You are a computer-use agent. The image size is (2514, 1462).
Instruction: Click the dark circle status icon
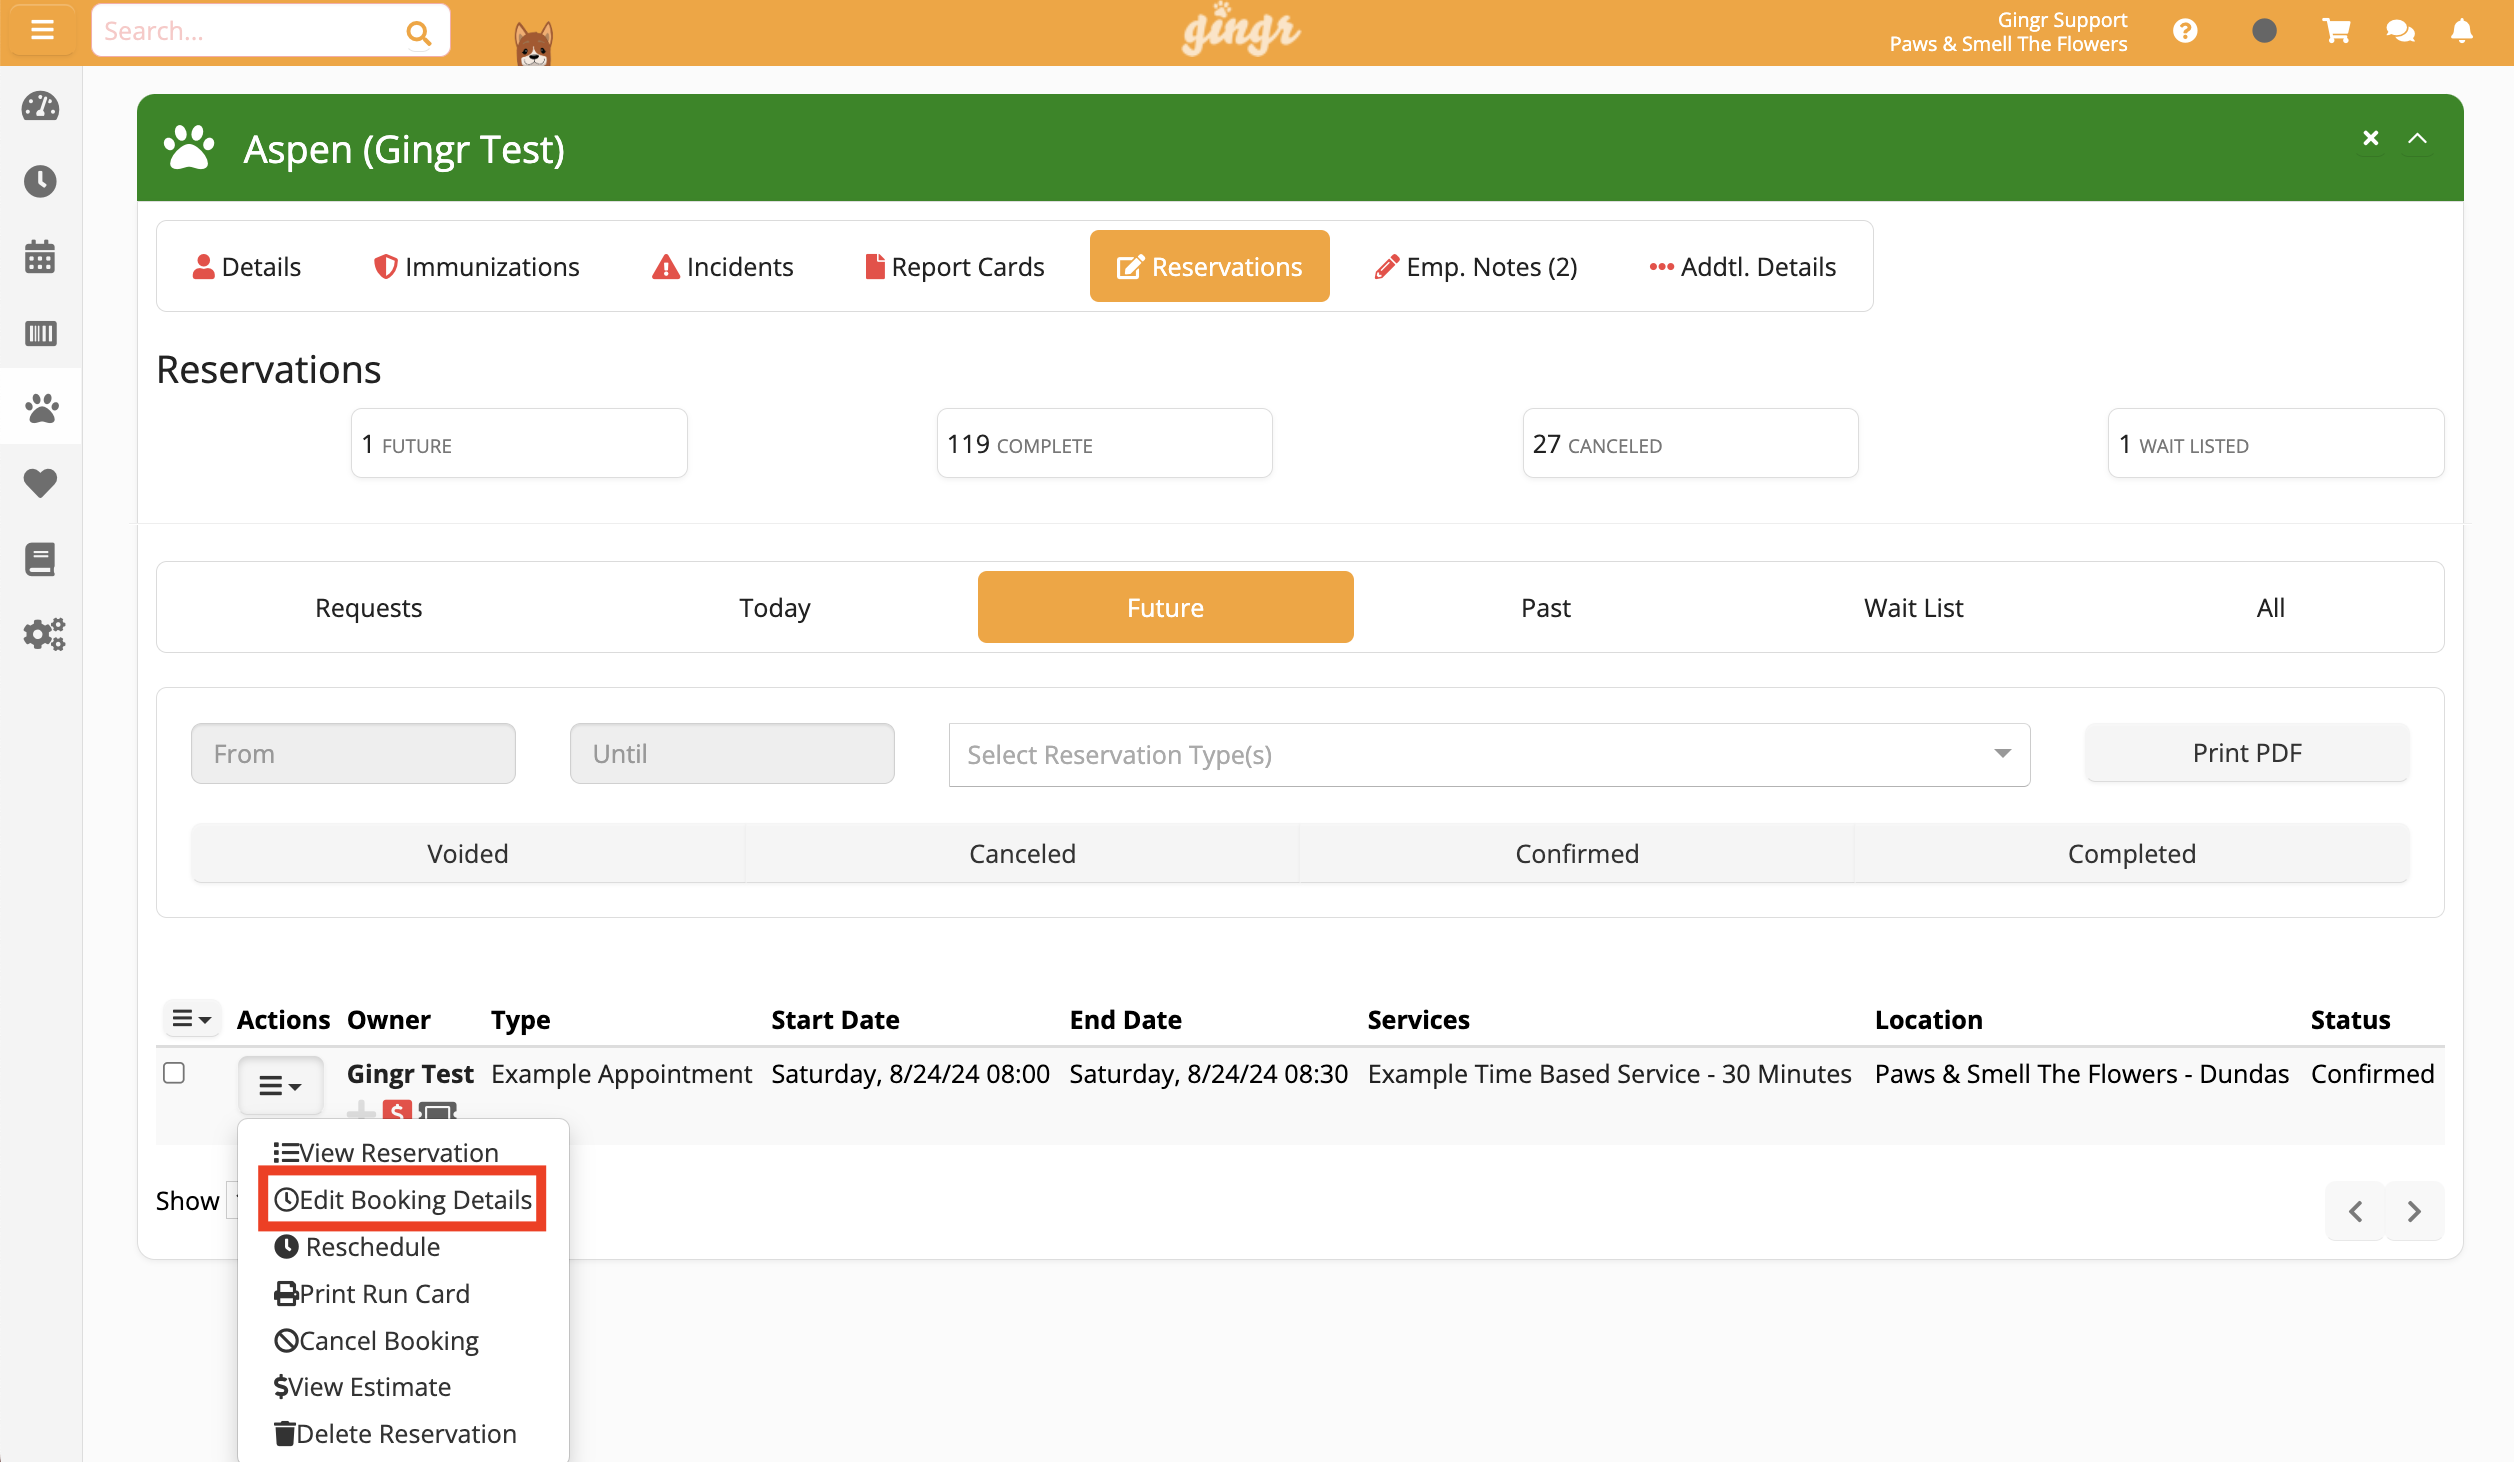click(2264, 31)
